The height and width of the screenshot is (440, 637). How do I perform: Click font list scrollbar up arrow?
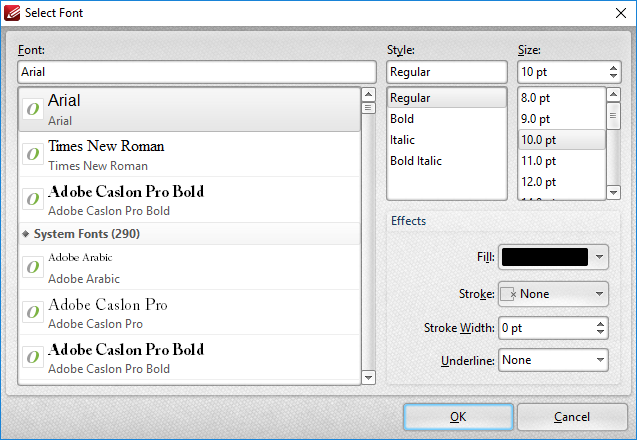[x=368, y=95]
